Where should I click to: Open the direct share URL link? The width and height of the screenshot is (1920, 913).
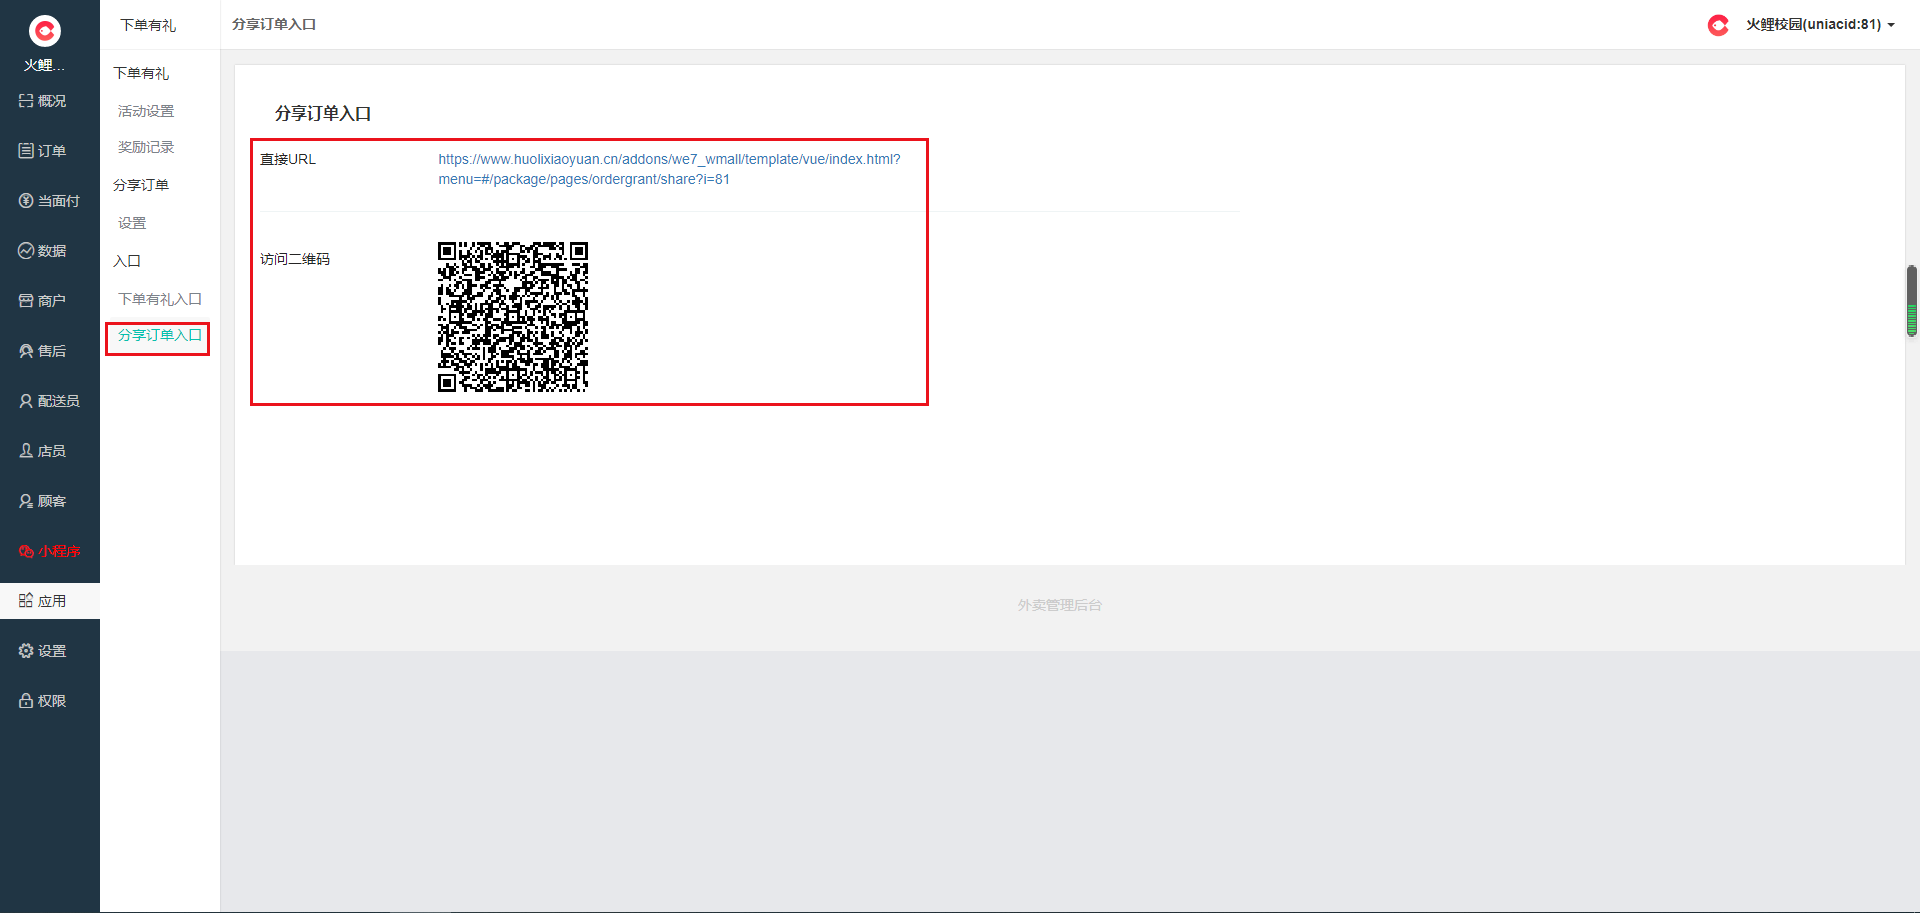click(x=669, y=169)
